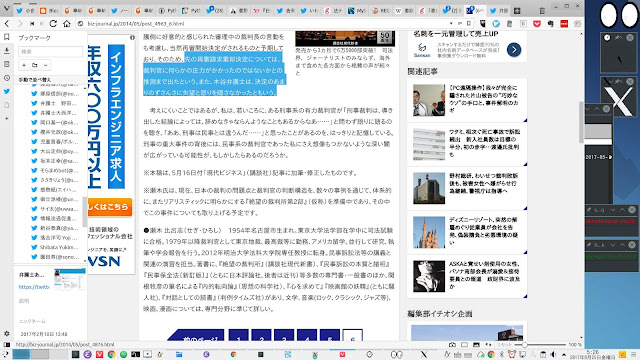Click the bookmark search field
This screenshot has width=640, height=360.
(x=50, y=51)
